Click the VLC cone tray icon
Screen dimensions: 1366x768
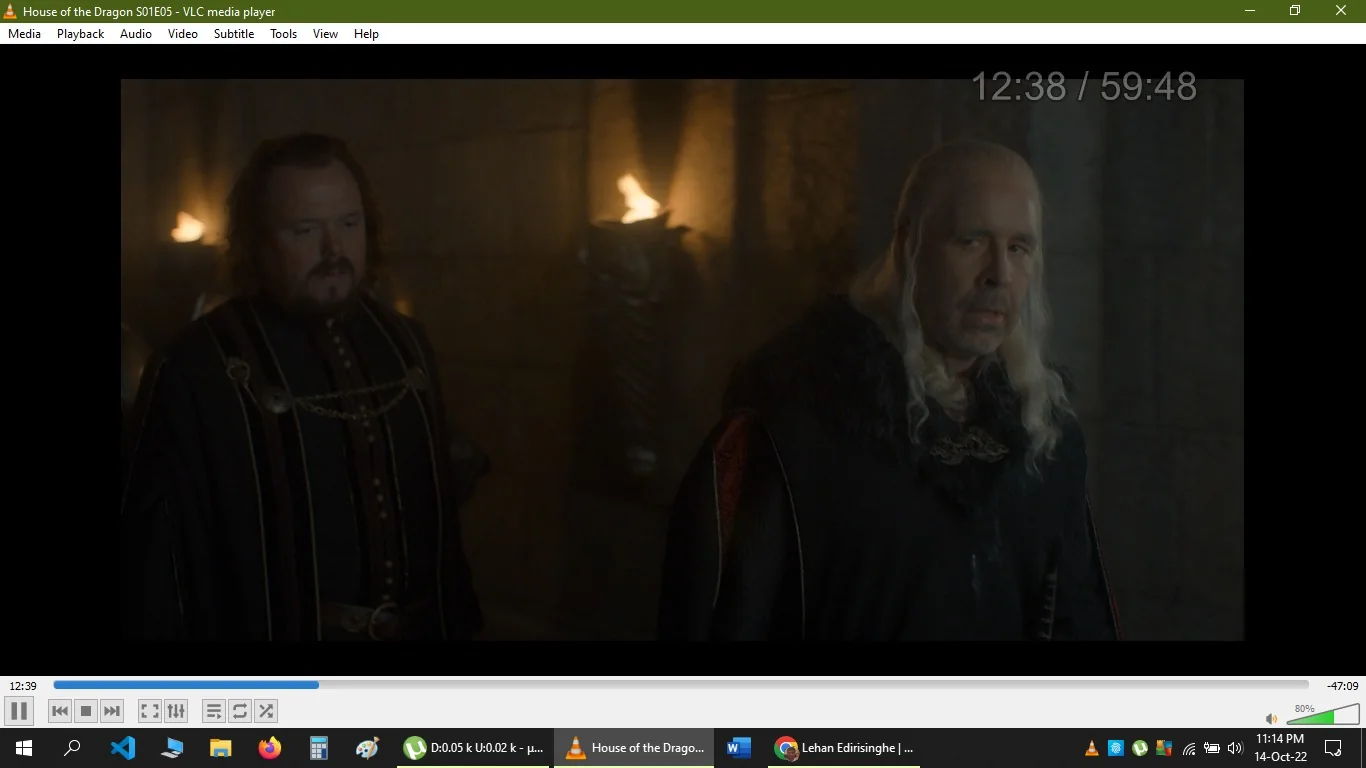[1092, 748]
